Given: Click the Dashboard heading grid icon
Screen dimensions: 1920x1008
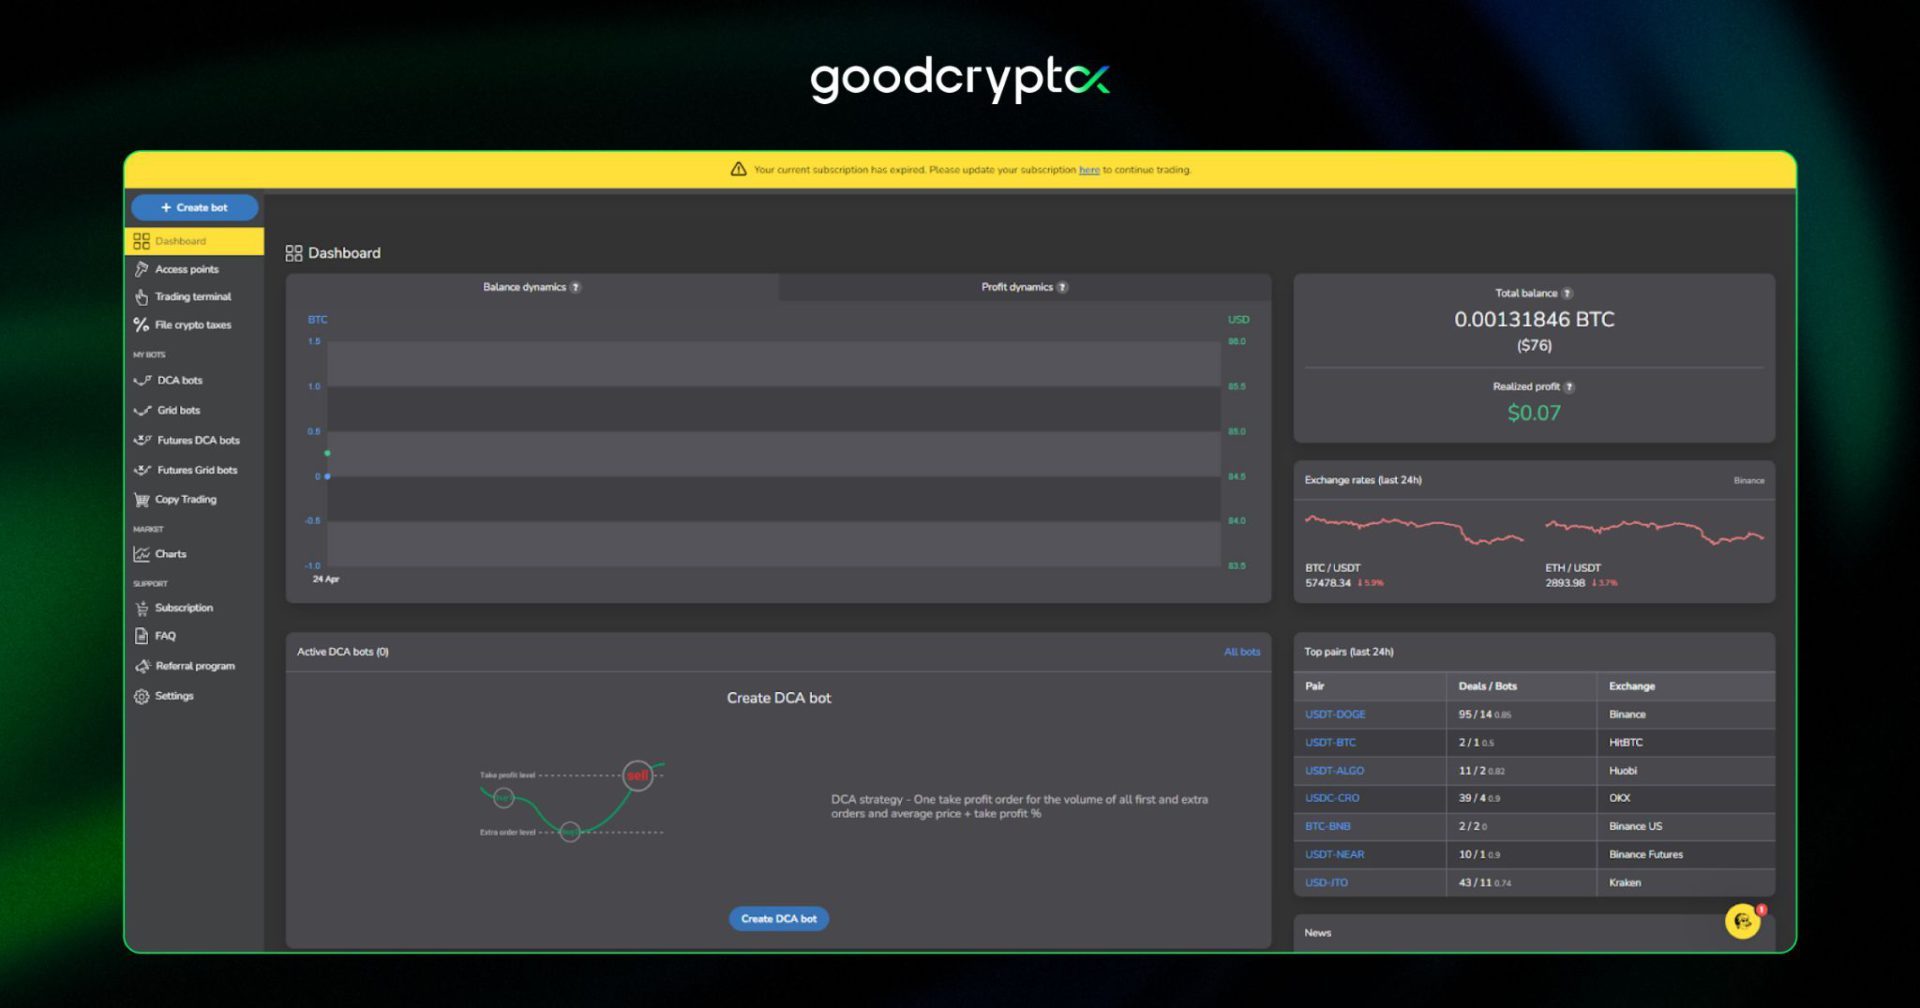Looking at the screenshot, I should [293, 253].
